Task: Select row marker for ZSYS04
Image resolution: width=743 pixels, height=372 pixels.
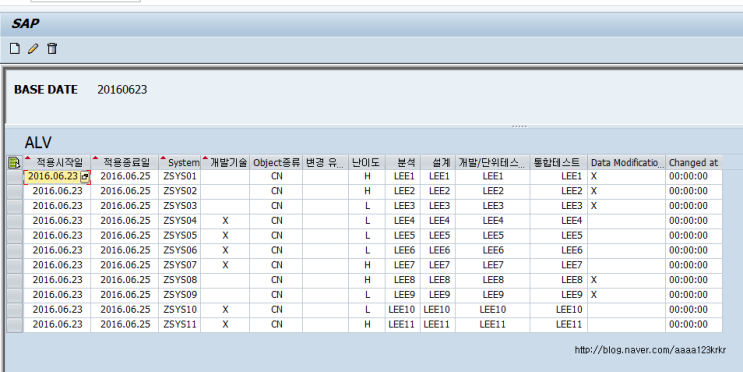Action: [15, 221]
